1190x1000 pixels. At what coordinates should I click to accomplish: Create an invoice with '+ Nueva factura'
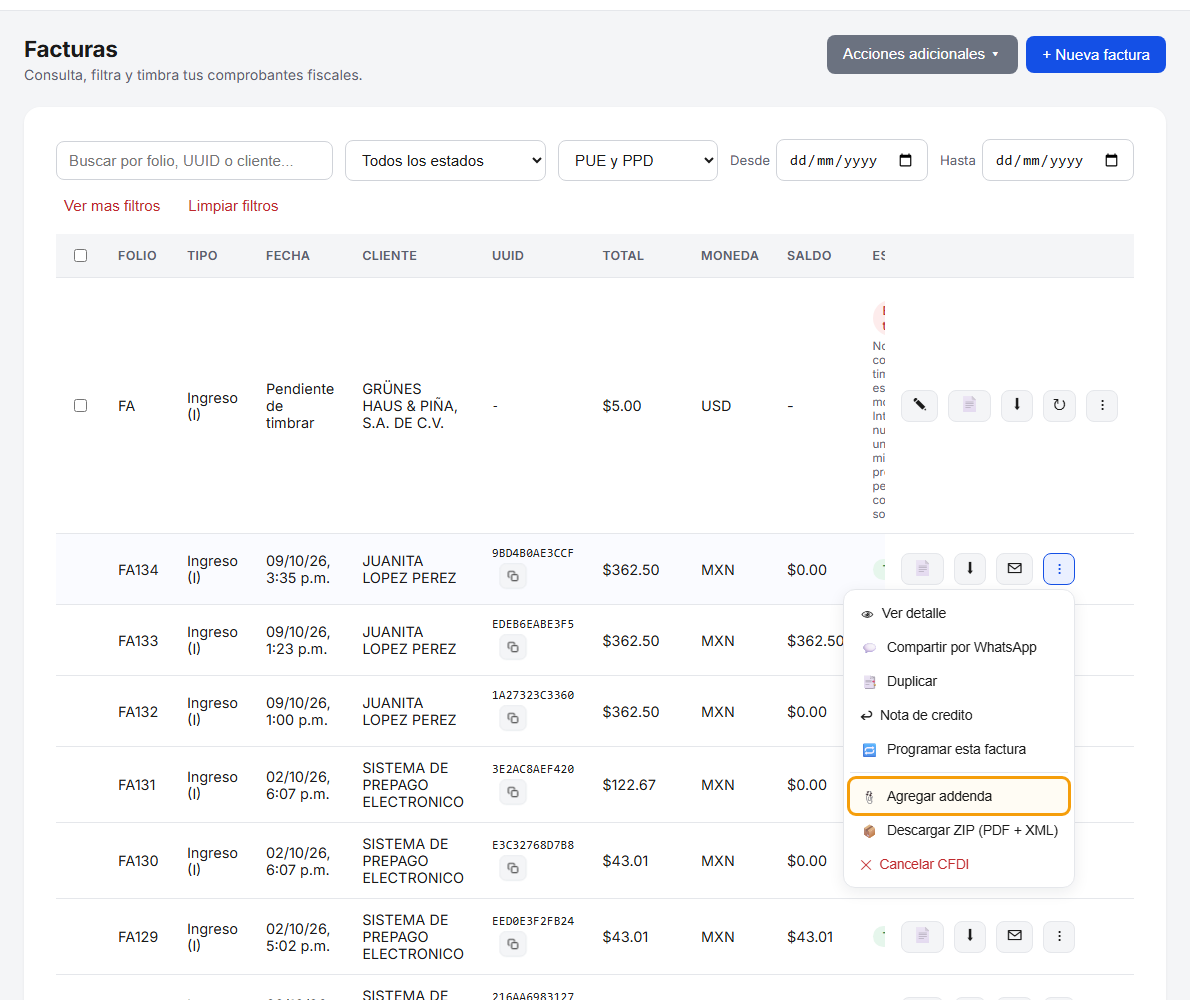[x=1095, y=55]
